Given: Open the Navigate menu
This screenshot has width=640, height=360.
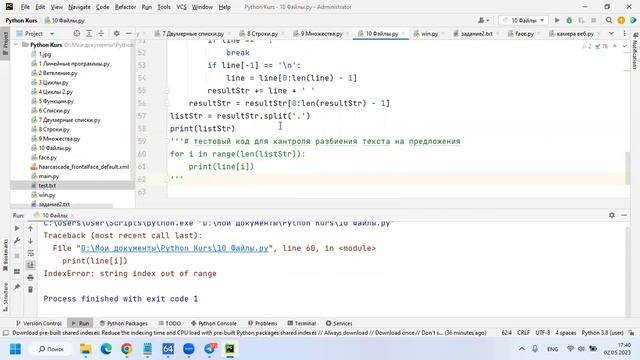Looking at the screenshot, I should point(79,7).
